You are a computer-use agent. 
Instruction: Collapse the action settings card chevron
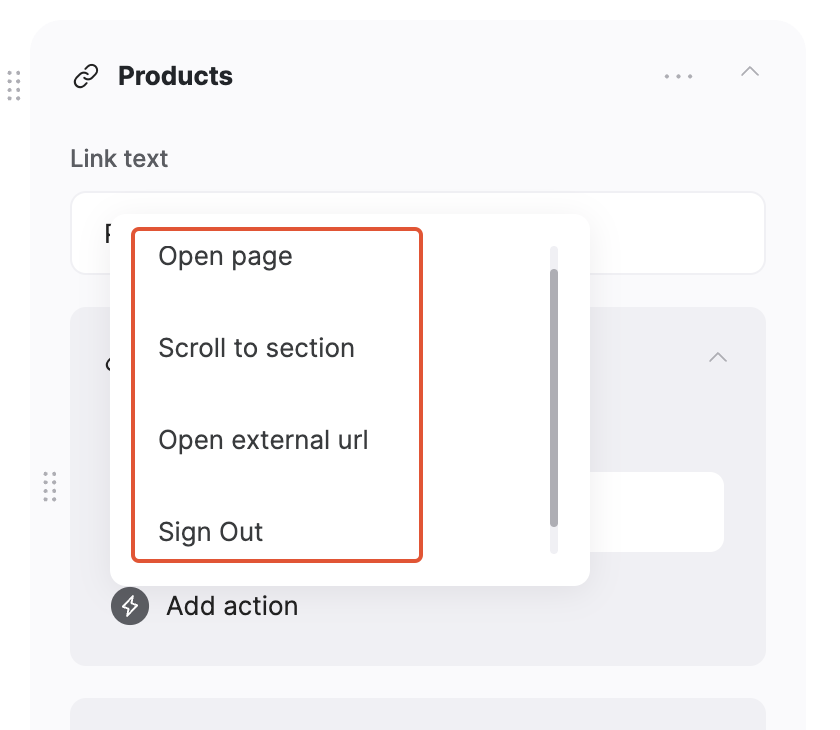pyautogui.click(x=717, y=357)
